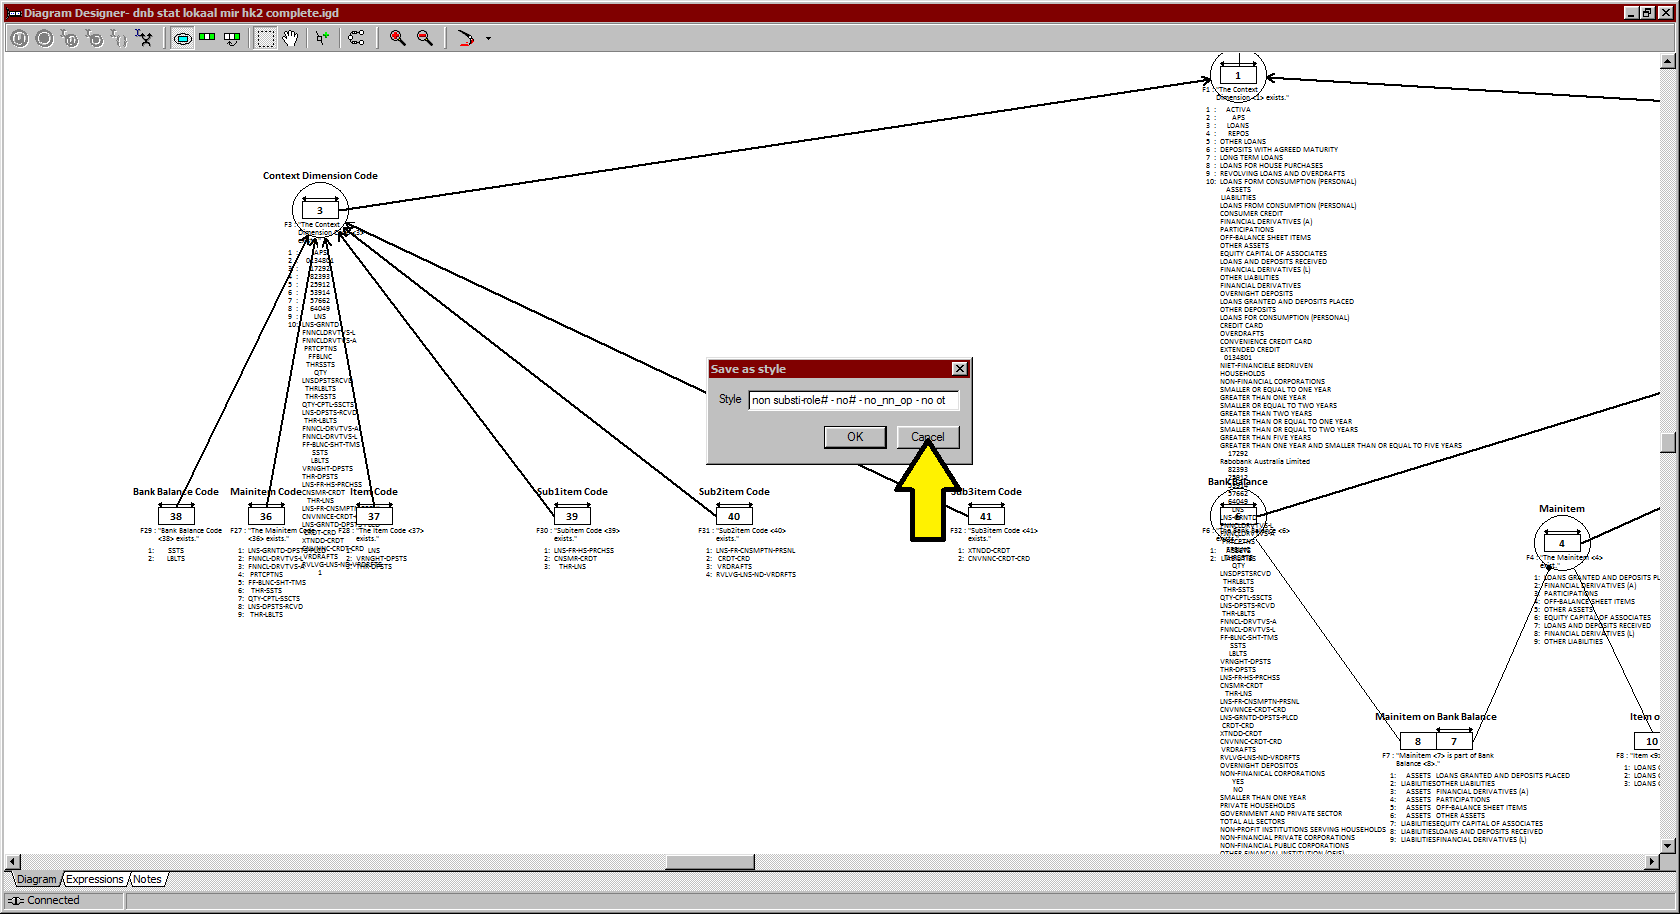1680x914 pixels.
Task: Click the Style name input field
Action: 853,400
